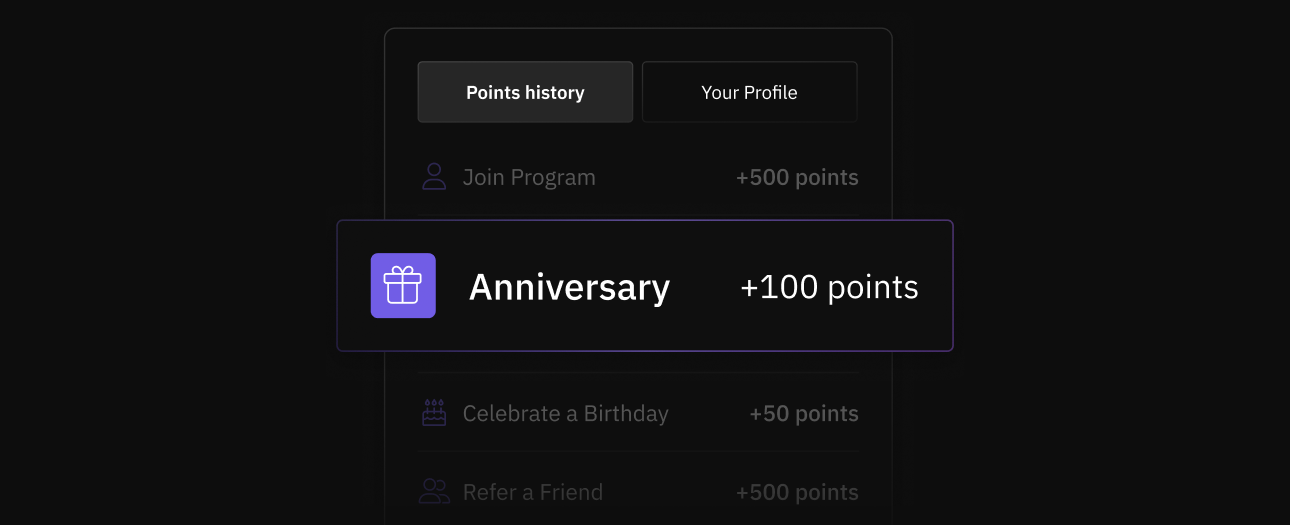
Task: Click the space between Refer a Friend and +500 points
Action: tap(669, 492)
